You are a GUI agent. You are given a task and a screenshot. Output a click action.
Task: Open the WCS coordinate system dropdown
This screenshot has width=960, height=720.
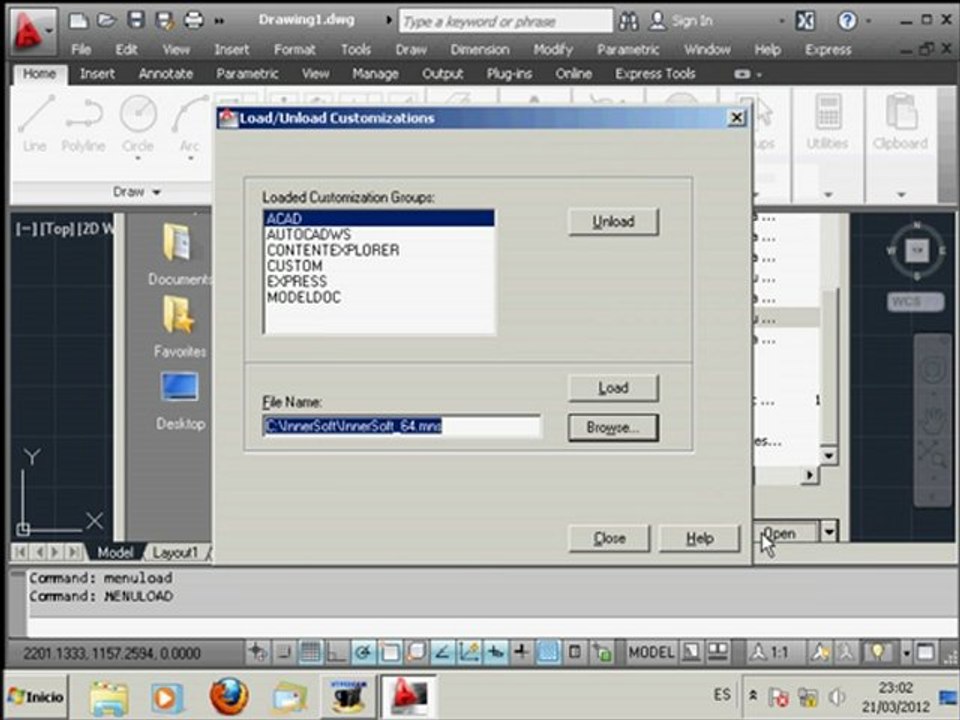pos(916,301)
